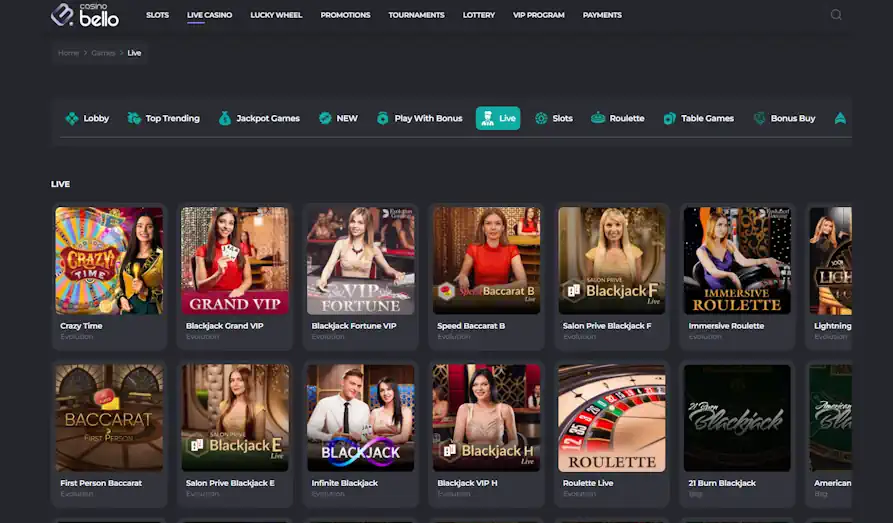Click the Top Trending flame icon

[x=134, y=119]
